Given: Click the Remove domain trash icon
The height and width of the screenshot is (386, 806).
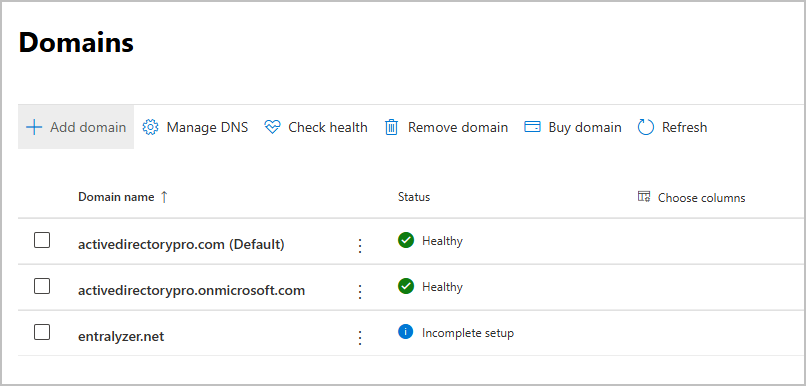Looking at the screenshot, I should tap(392, 127).
